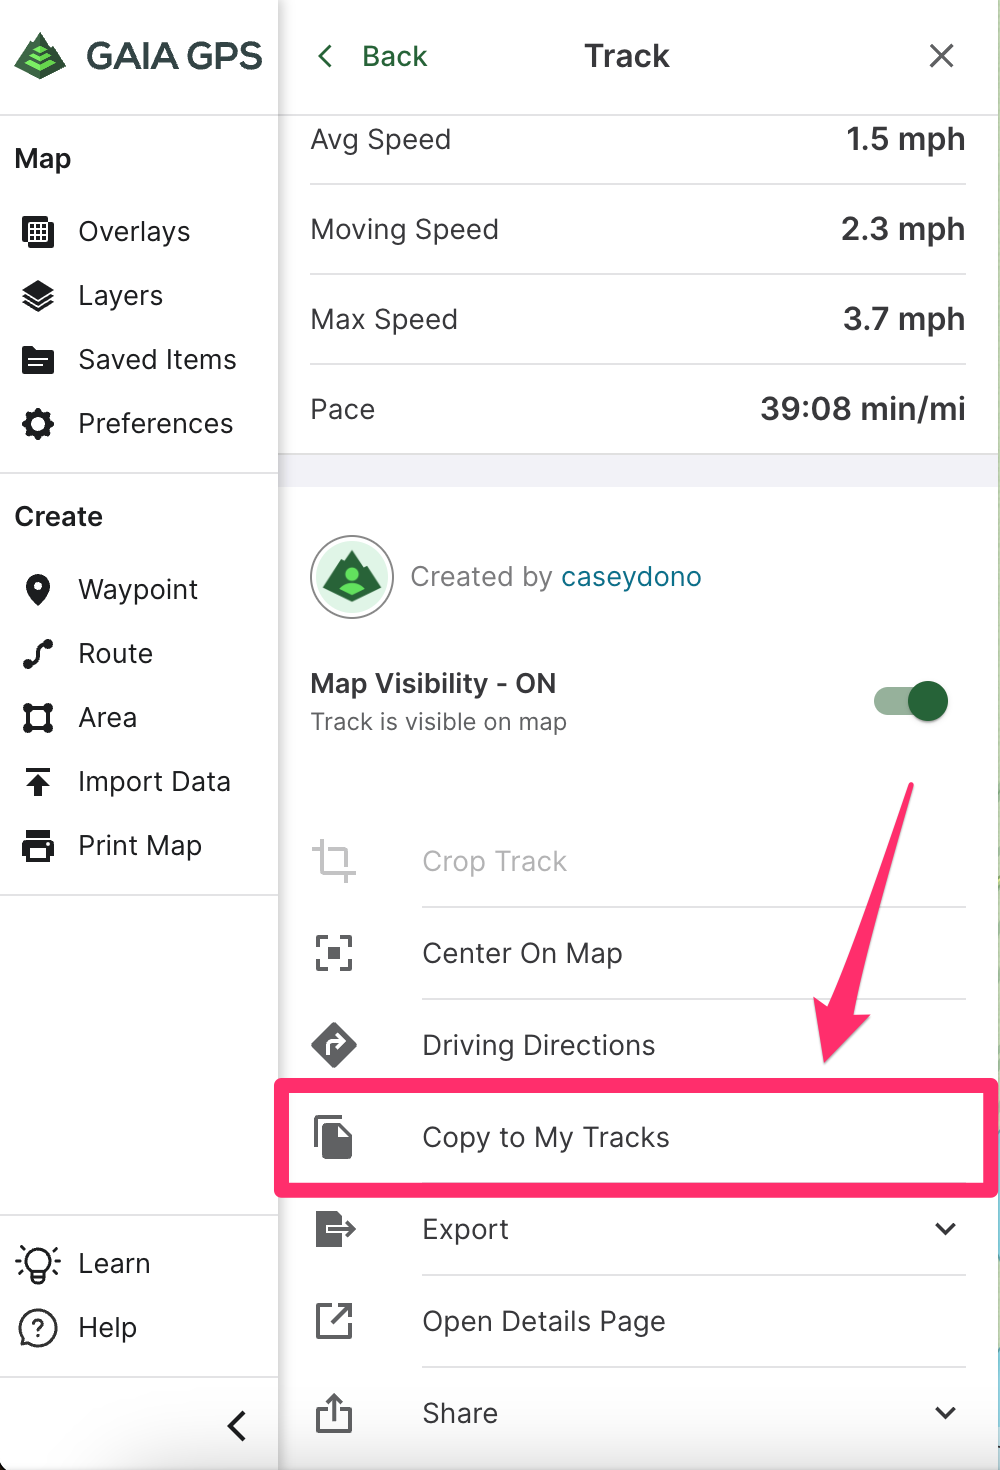This screenshot has height=1470, width=1000.
Task: Select Copy to My Tracks
Action: [545, 1138]
